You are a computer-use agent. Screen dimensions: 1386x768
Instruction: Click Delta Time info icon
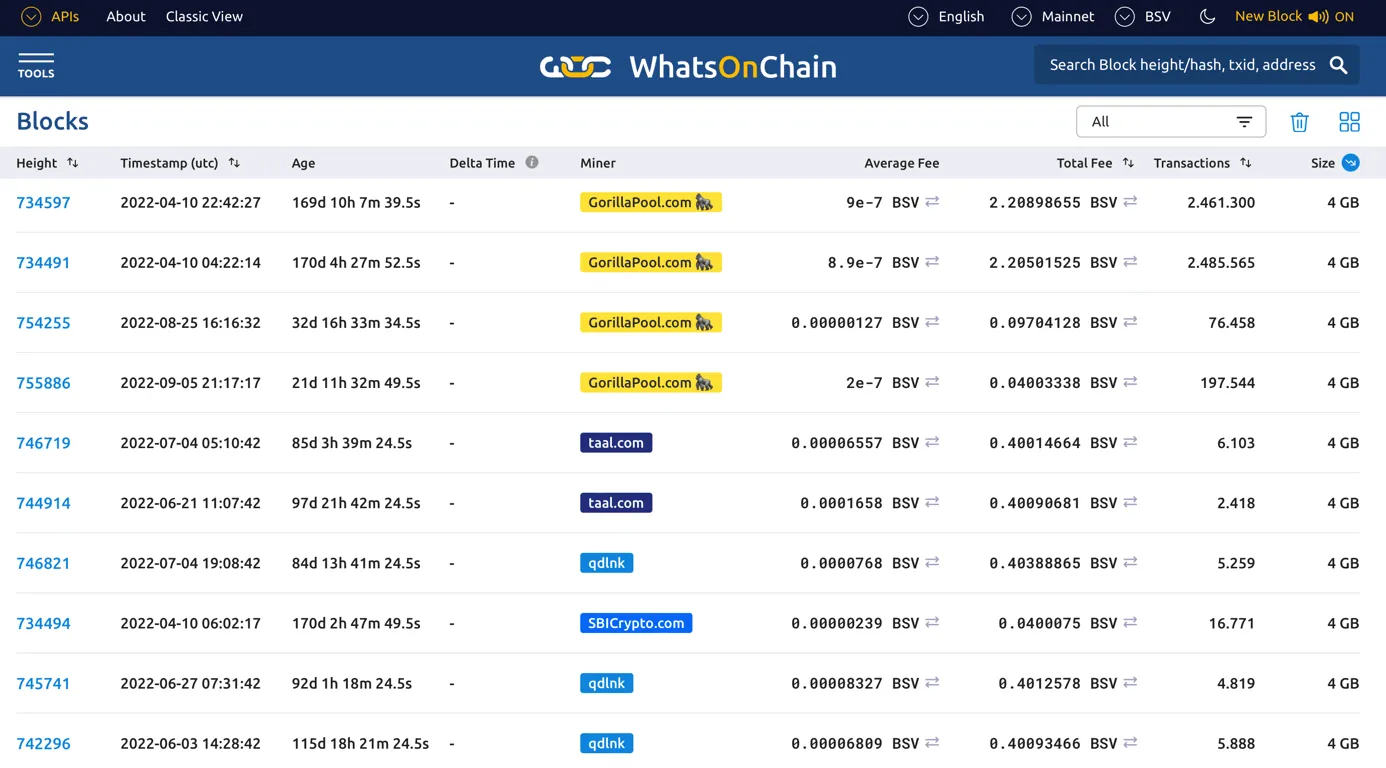tap(532, 162)
